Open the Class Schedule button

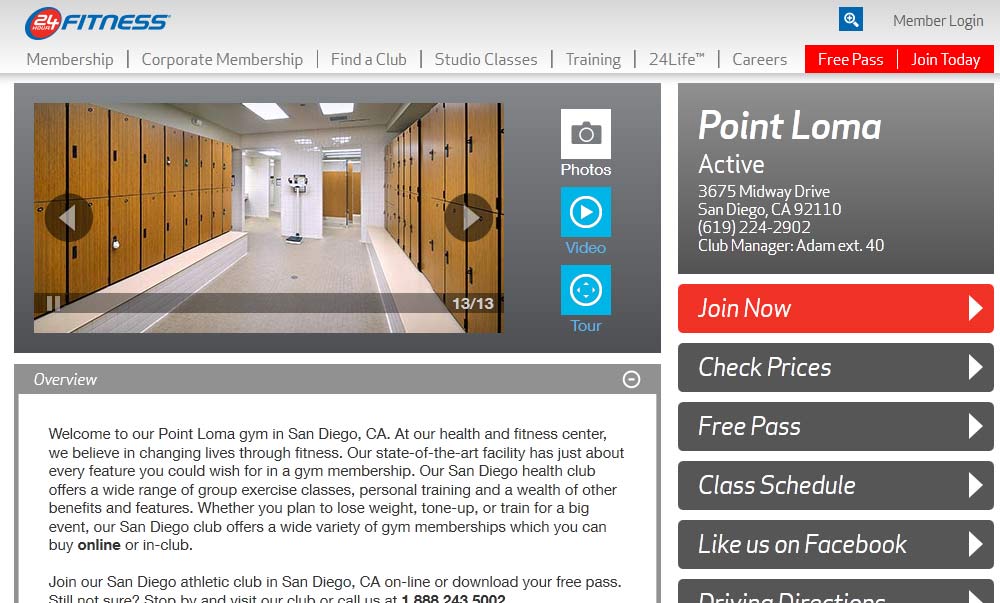click(835, 485)
